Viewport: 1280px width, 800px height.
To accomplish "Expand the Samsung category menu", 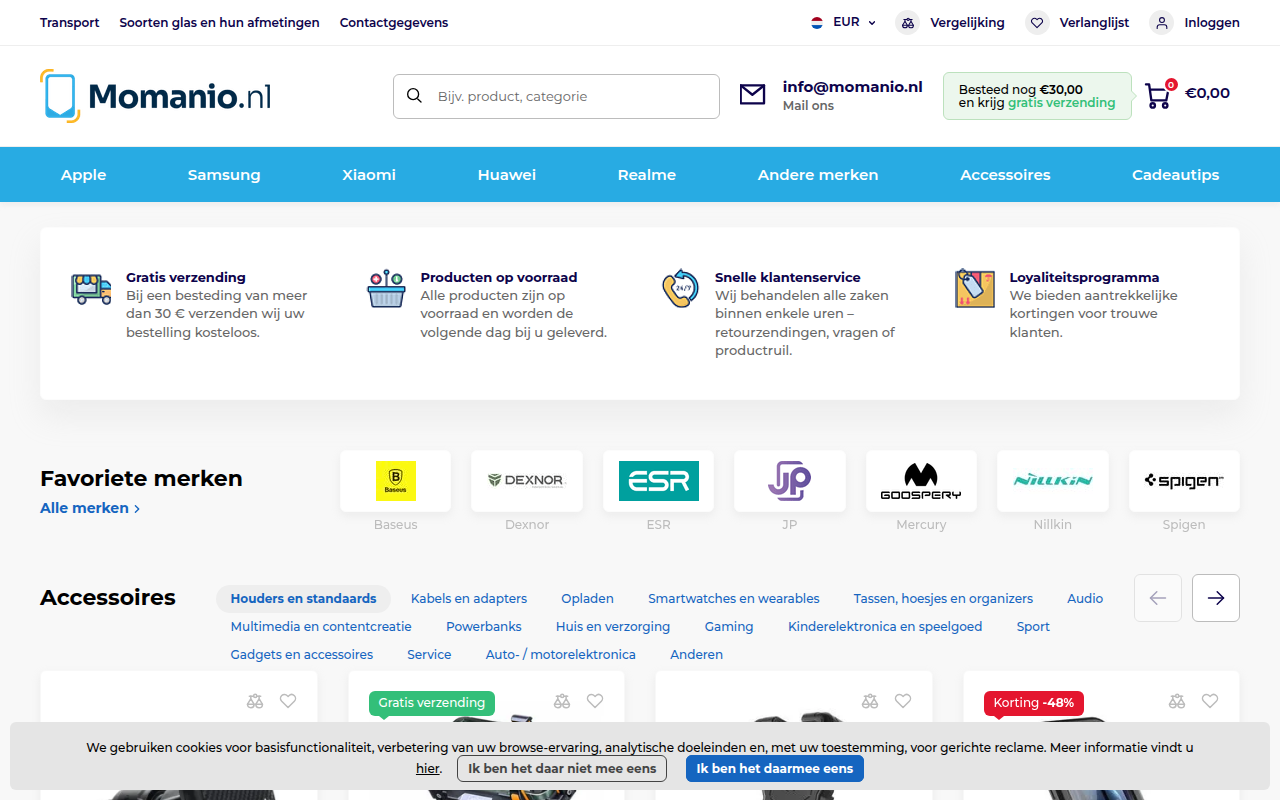I will click(224, 175).
